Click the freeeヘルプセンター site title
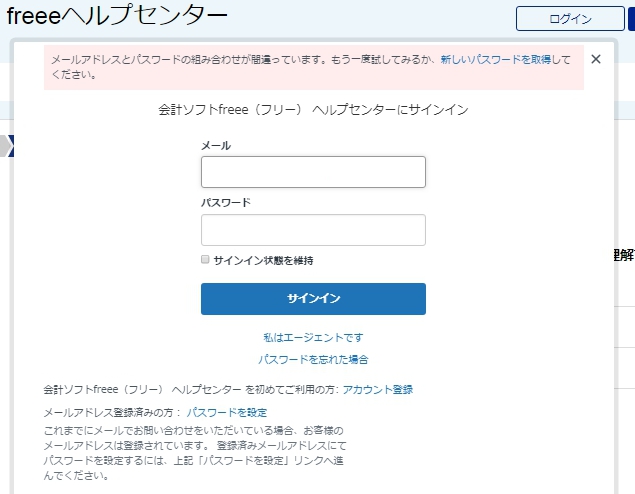 [117, 17]
